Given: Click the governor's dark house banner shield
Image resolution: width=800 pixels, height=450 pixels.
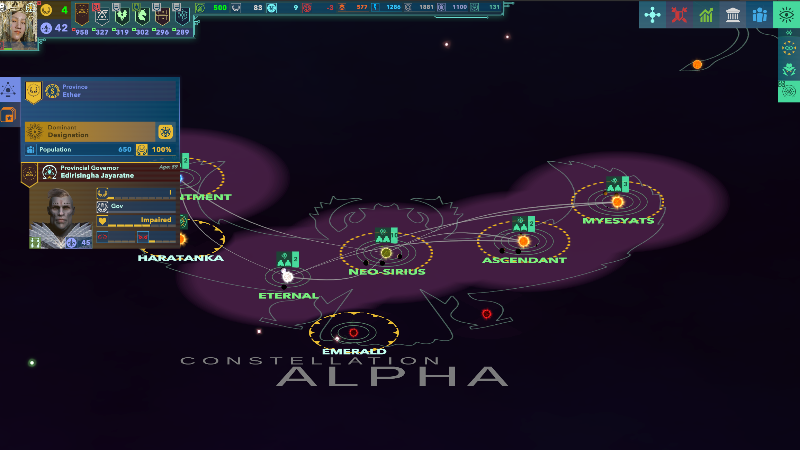Looking at the screenshot, I should pos(29,174).
